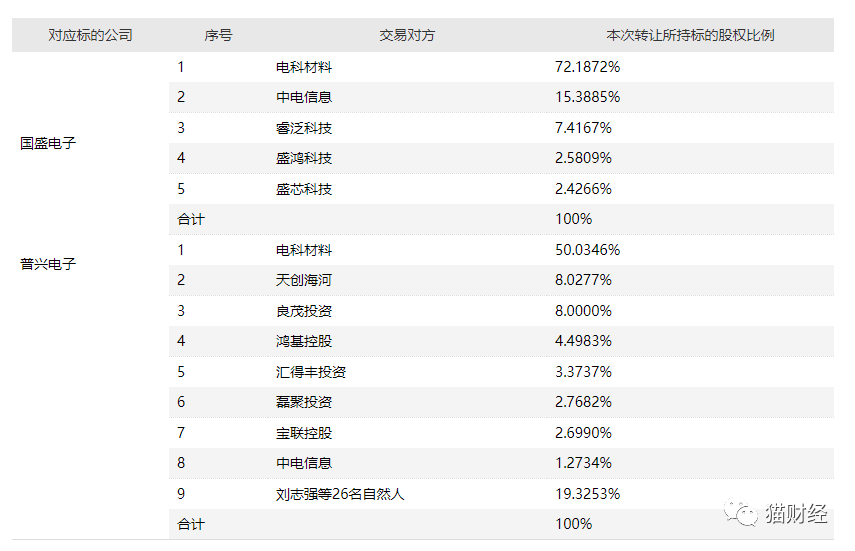
Task: Click the 磊聚投资 counterparty cell
Action: (x=304, y=402)
